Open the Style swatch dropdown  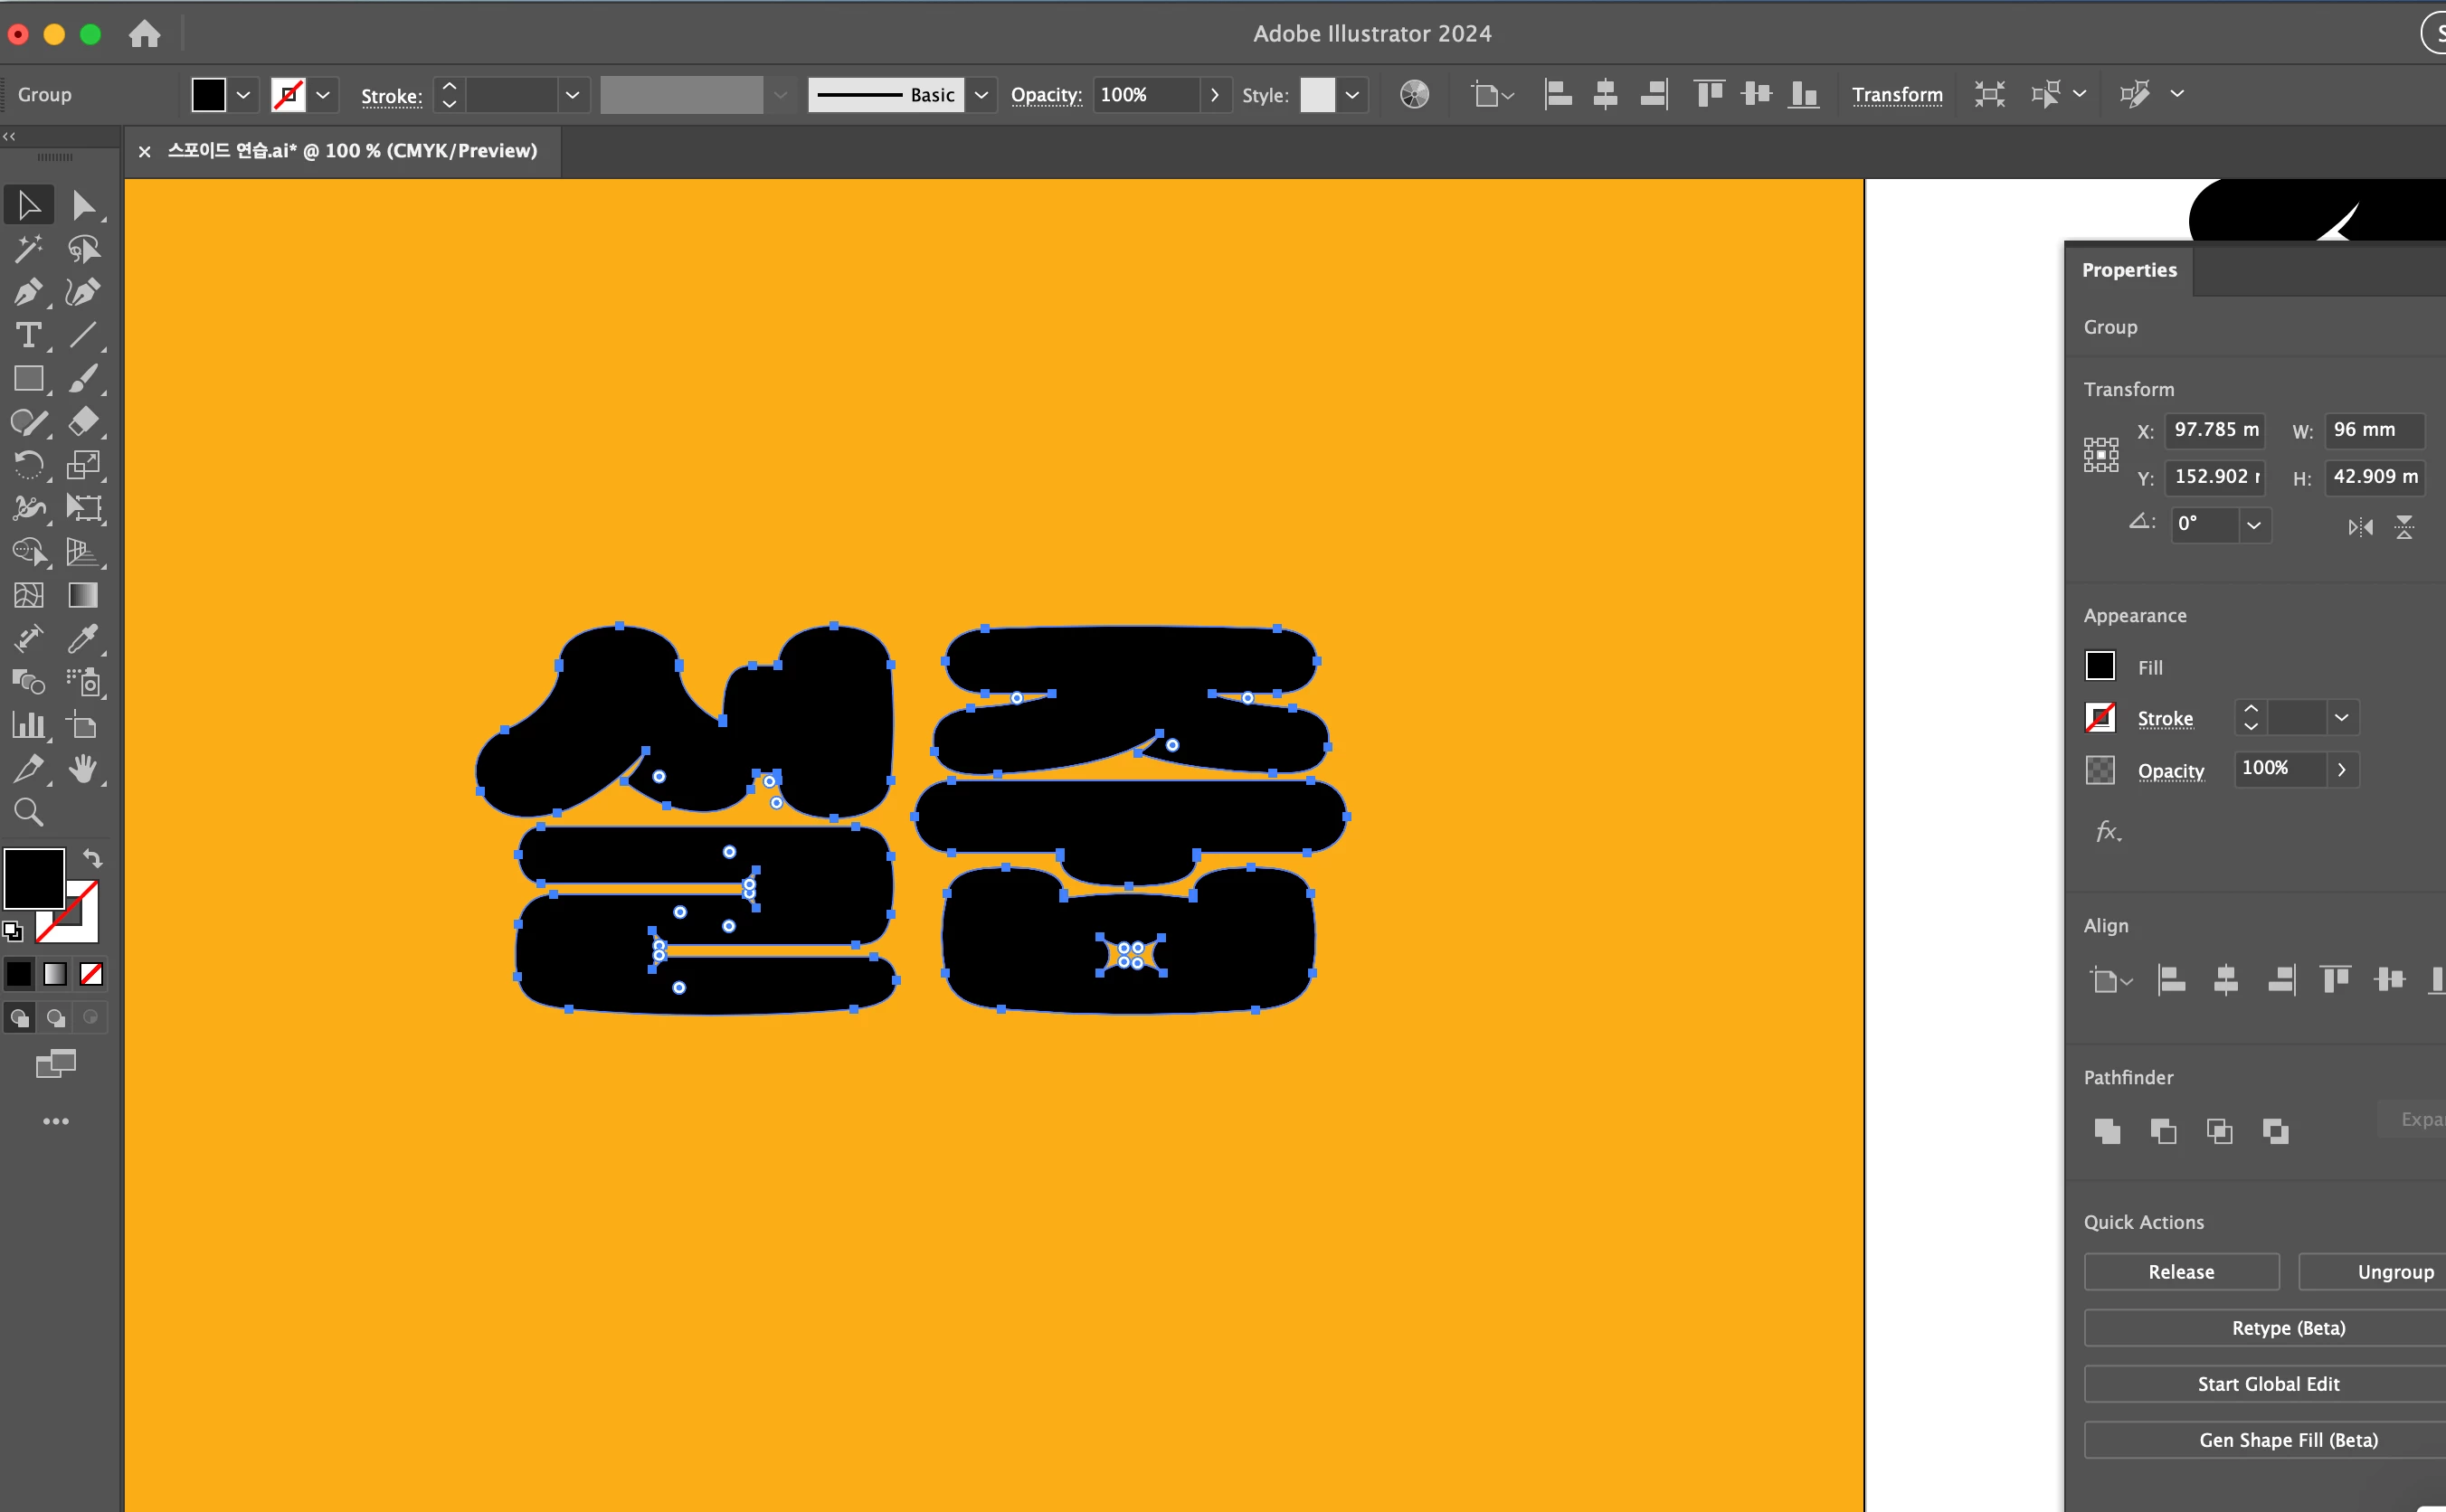1352,95
